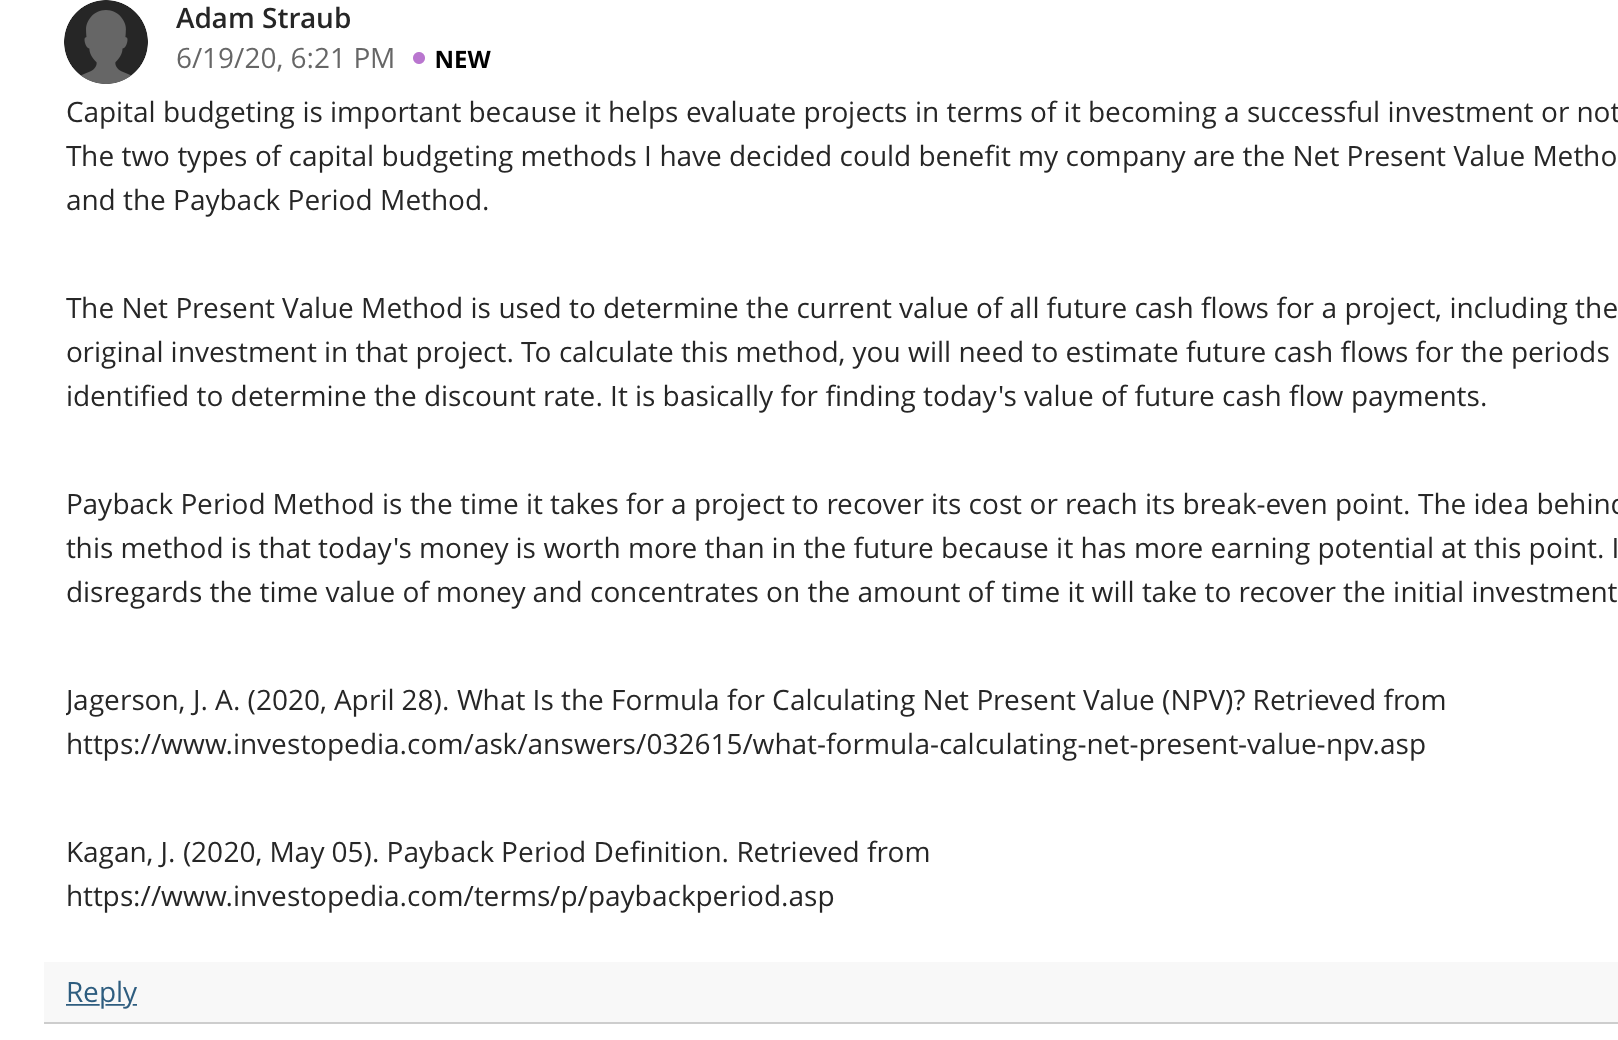Click the text 'and the Payback Period Method.'
The width and height of the screenshot is (1618, 1040).
277,200
